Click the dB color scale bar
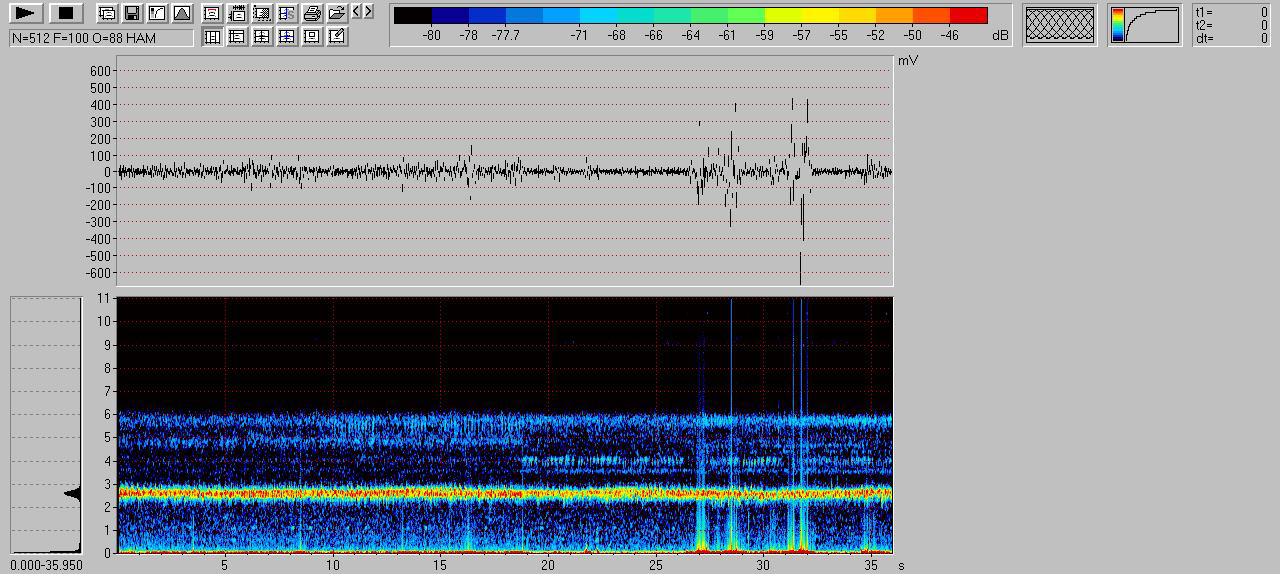Viewport: 1280px width, 574px height. (690, 16)
